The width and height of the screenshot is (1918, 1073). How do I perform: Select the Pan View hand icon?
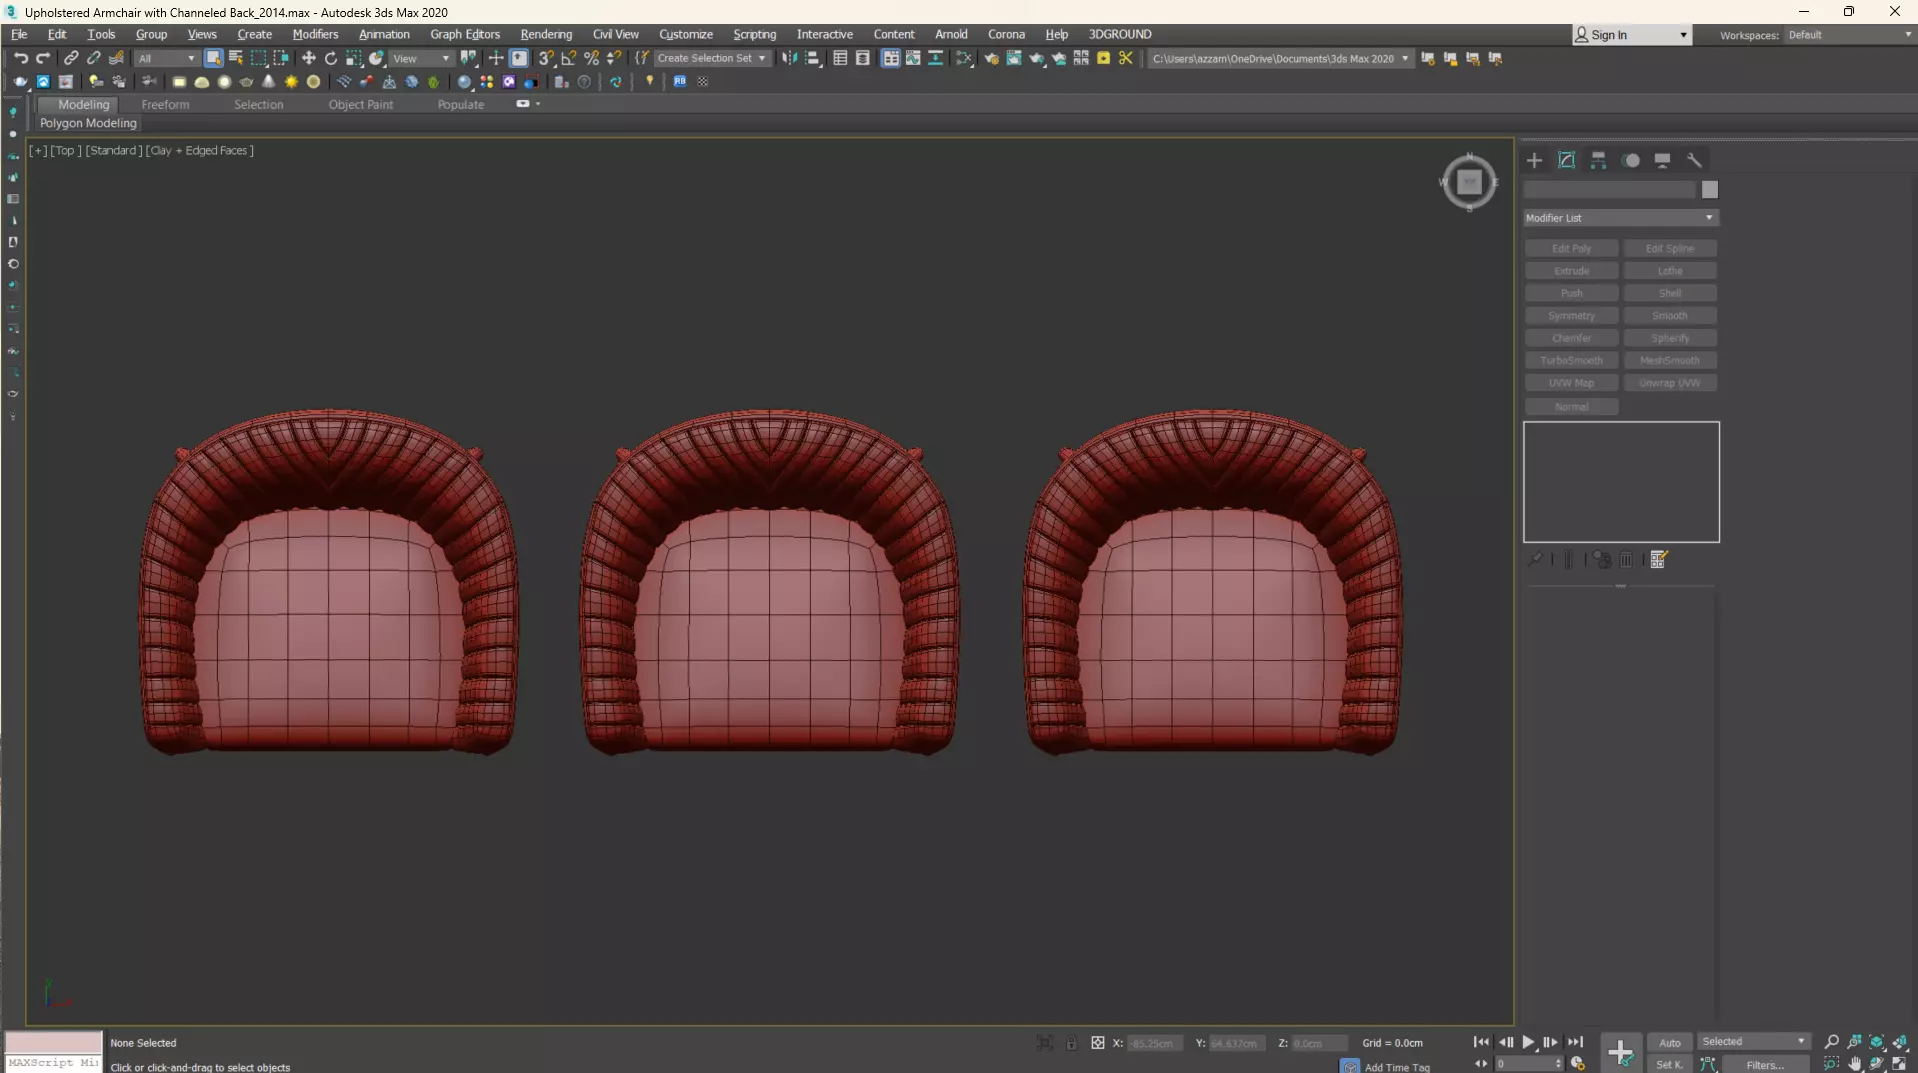point(1854,1064)
